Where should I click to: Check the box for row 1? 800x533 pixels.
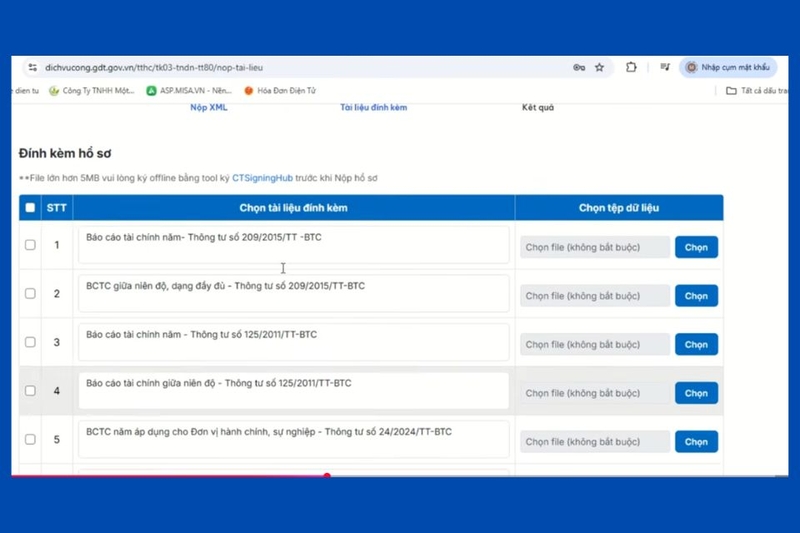(30, 245)
